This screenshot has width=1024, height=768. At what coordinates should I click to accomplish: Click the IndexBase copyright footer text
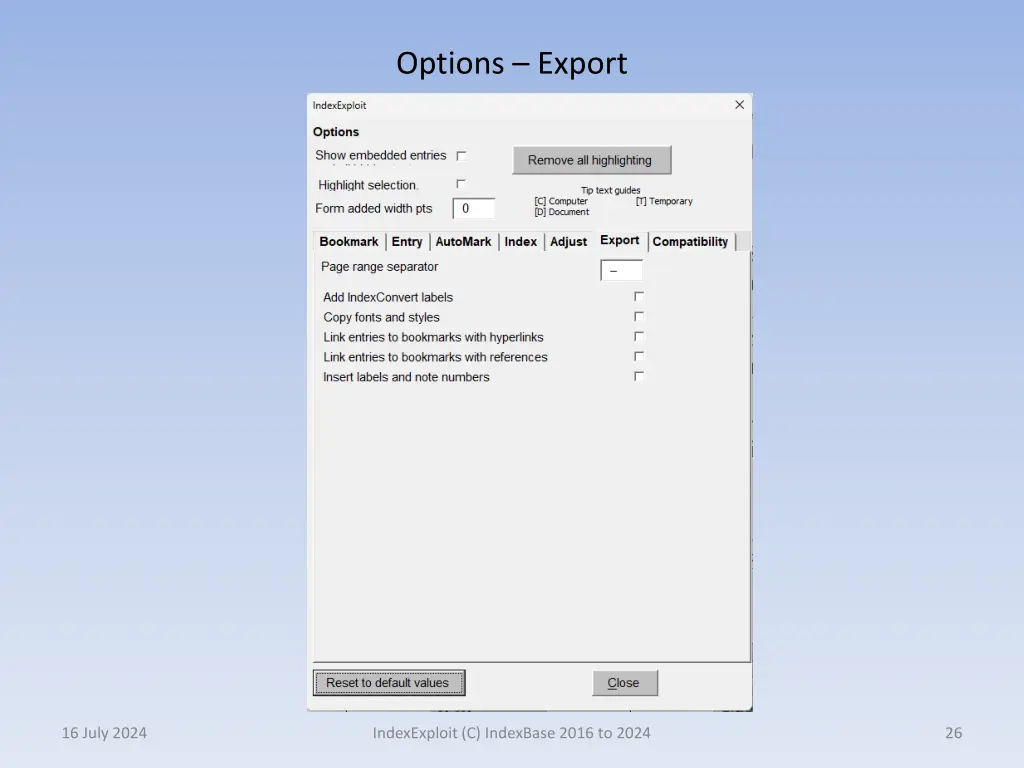(512, 733)
